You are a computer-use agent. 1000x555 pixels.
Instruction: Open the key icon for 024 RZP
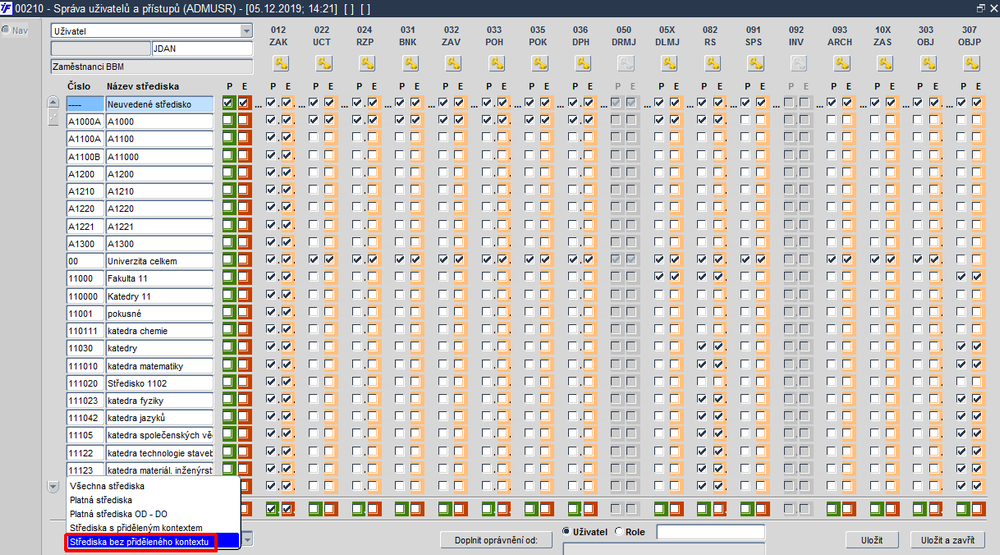[367, 63]
